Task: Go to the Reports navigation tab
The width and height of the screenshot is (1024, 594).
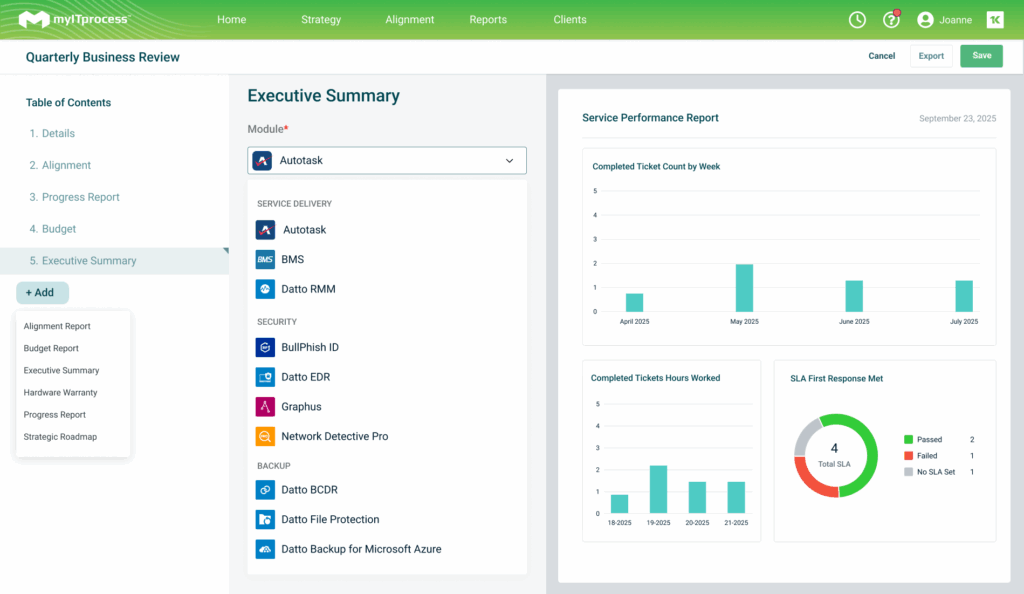Action: coord(488,20)
